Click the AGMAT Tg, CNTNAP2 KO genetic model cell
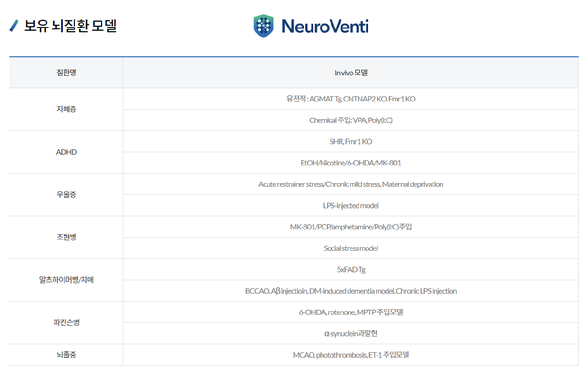Screen dimensions: 580x367 pos(351,99)
